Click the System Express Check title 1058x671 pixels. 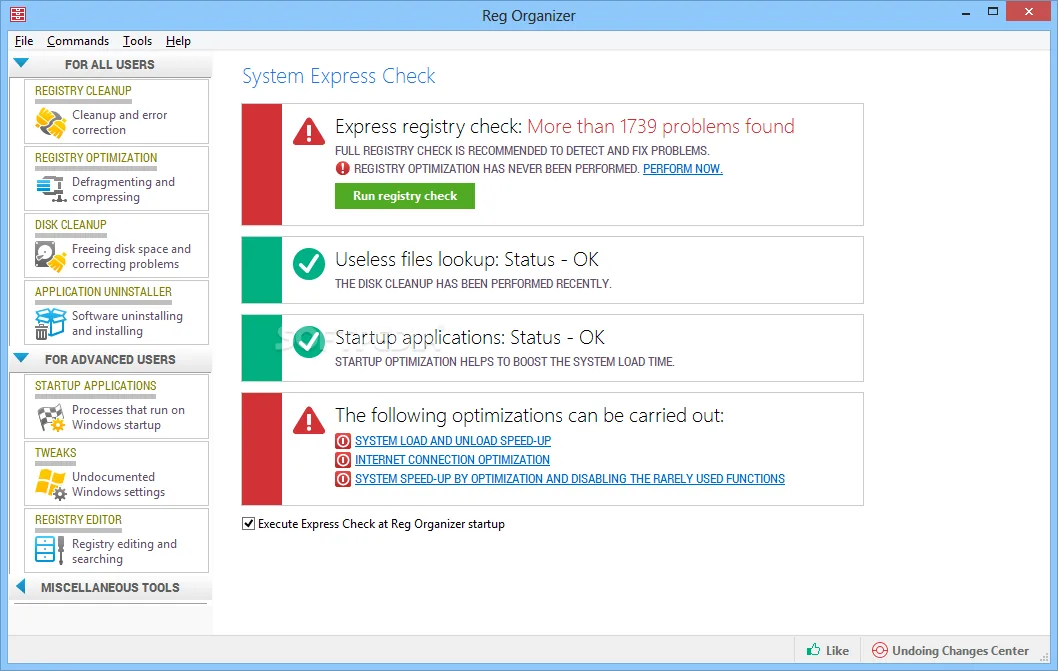339,76
